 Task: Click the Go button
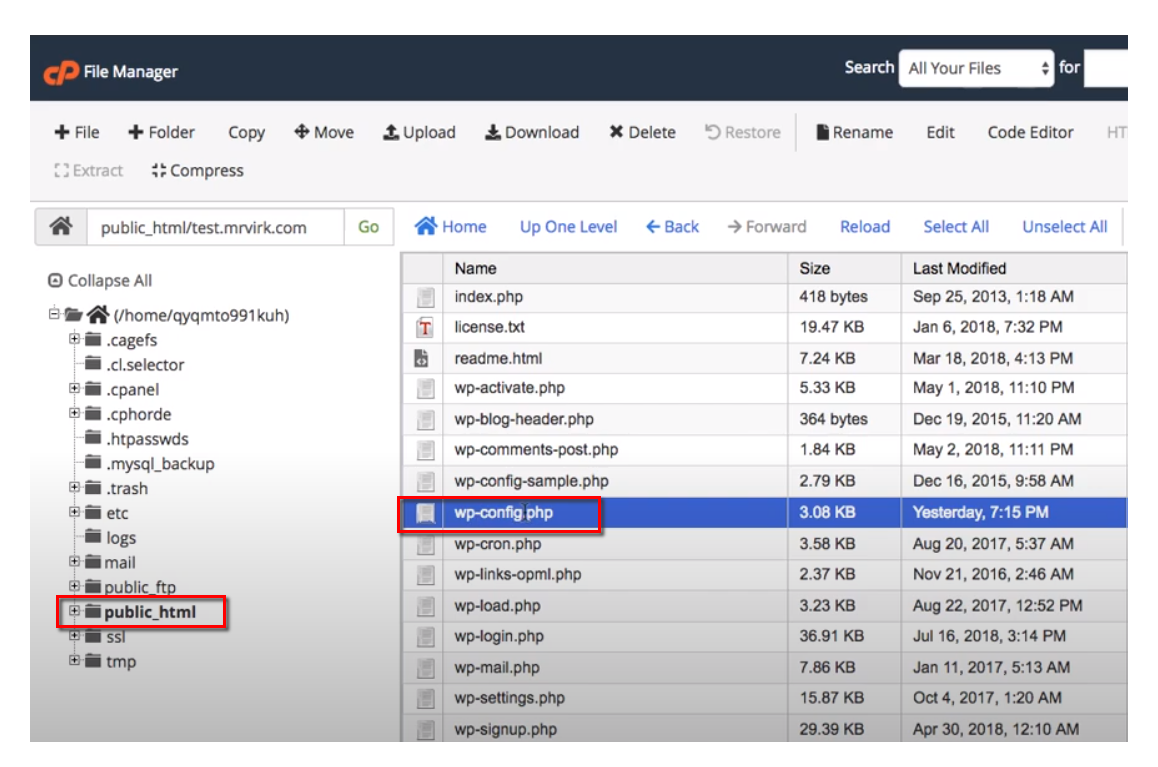369,227
